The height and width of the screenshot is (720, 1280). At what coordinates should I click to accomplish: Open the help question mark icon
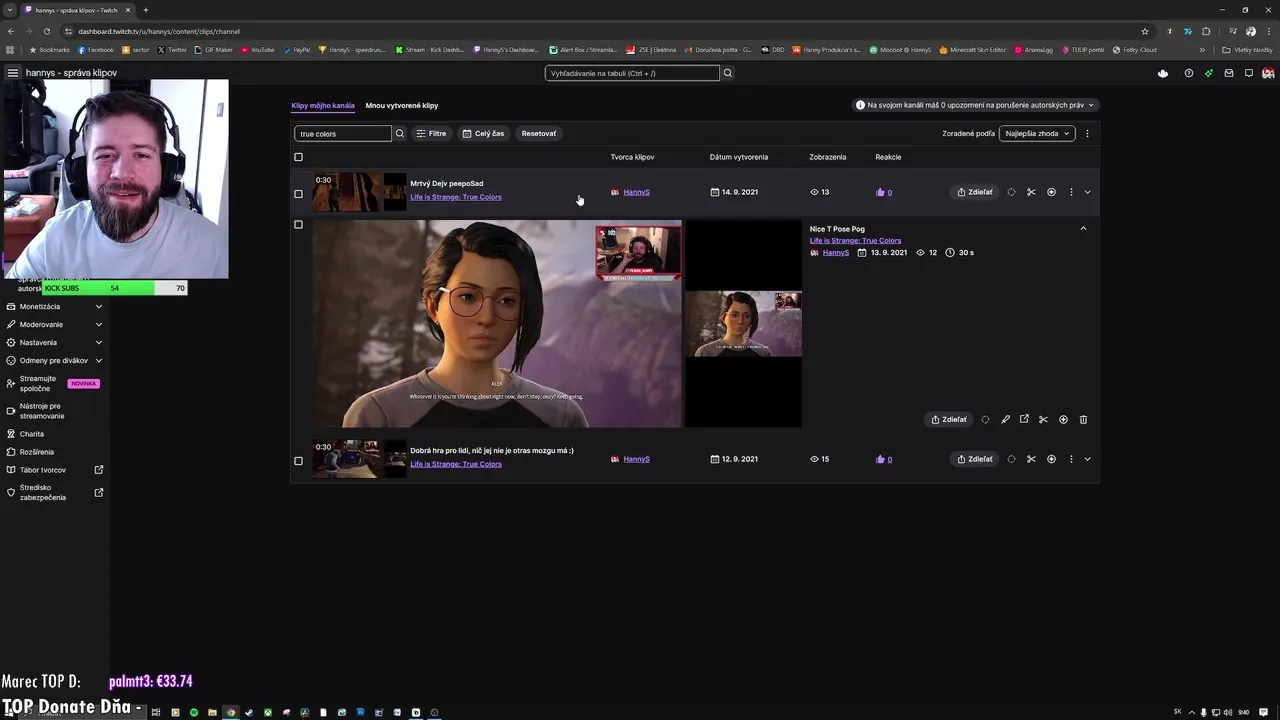click(1189, 73)
